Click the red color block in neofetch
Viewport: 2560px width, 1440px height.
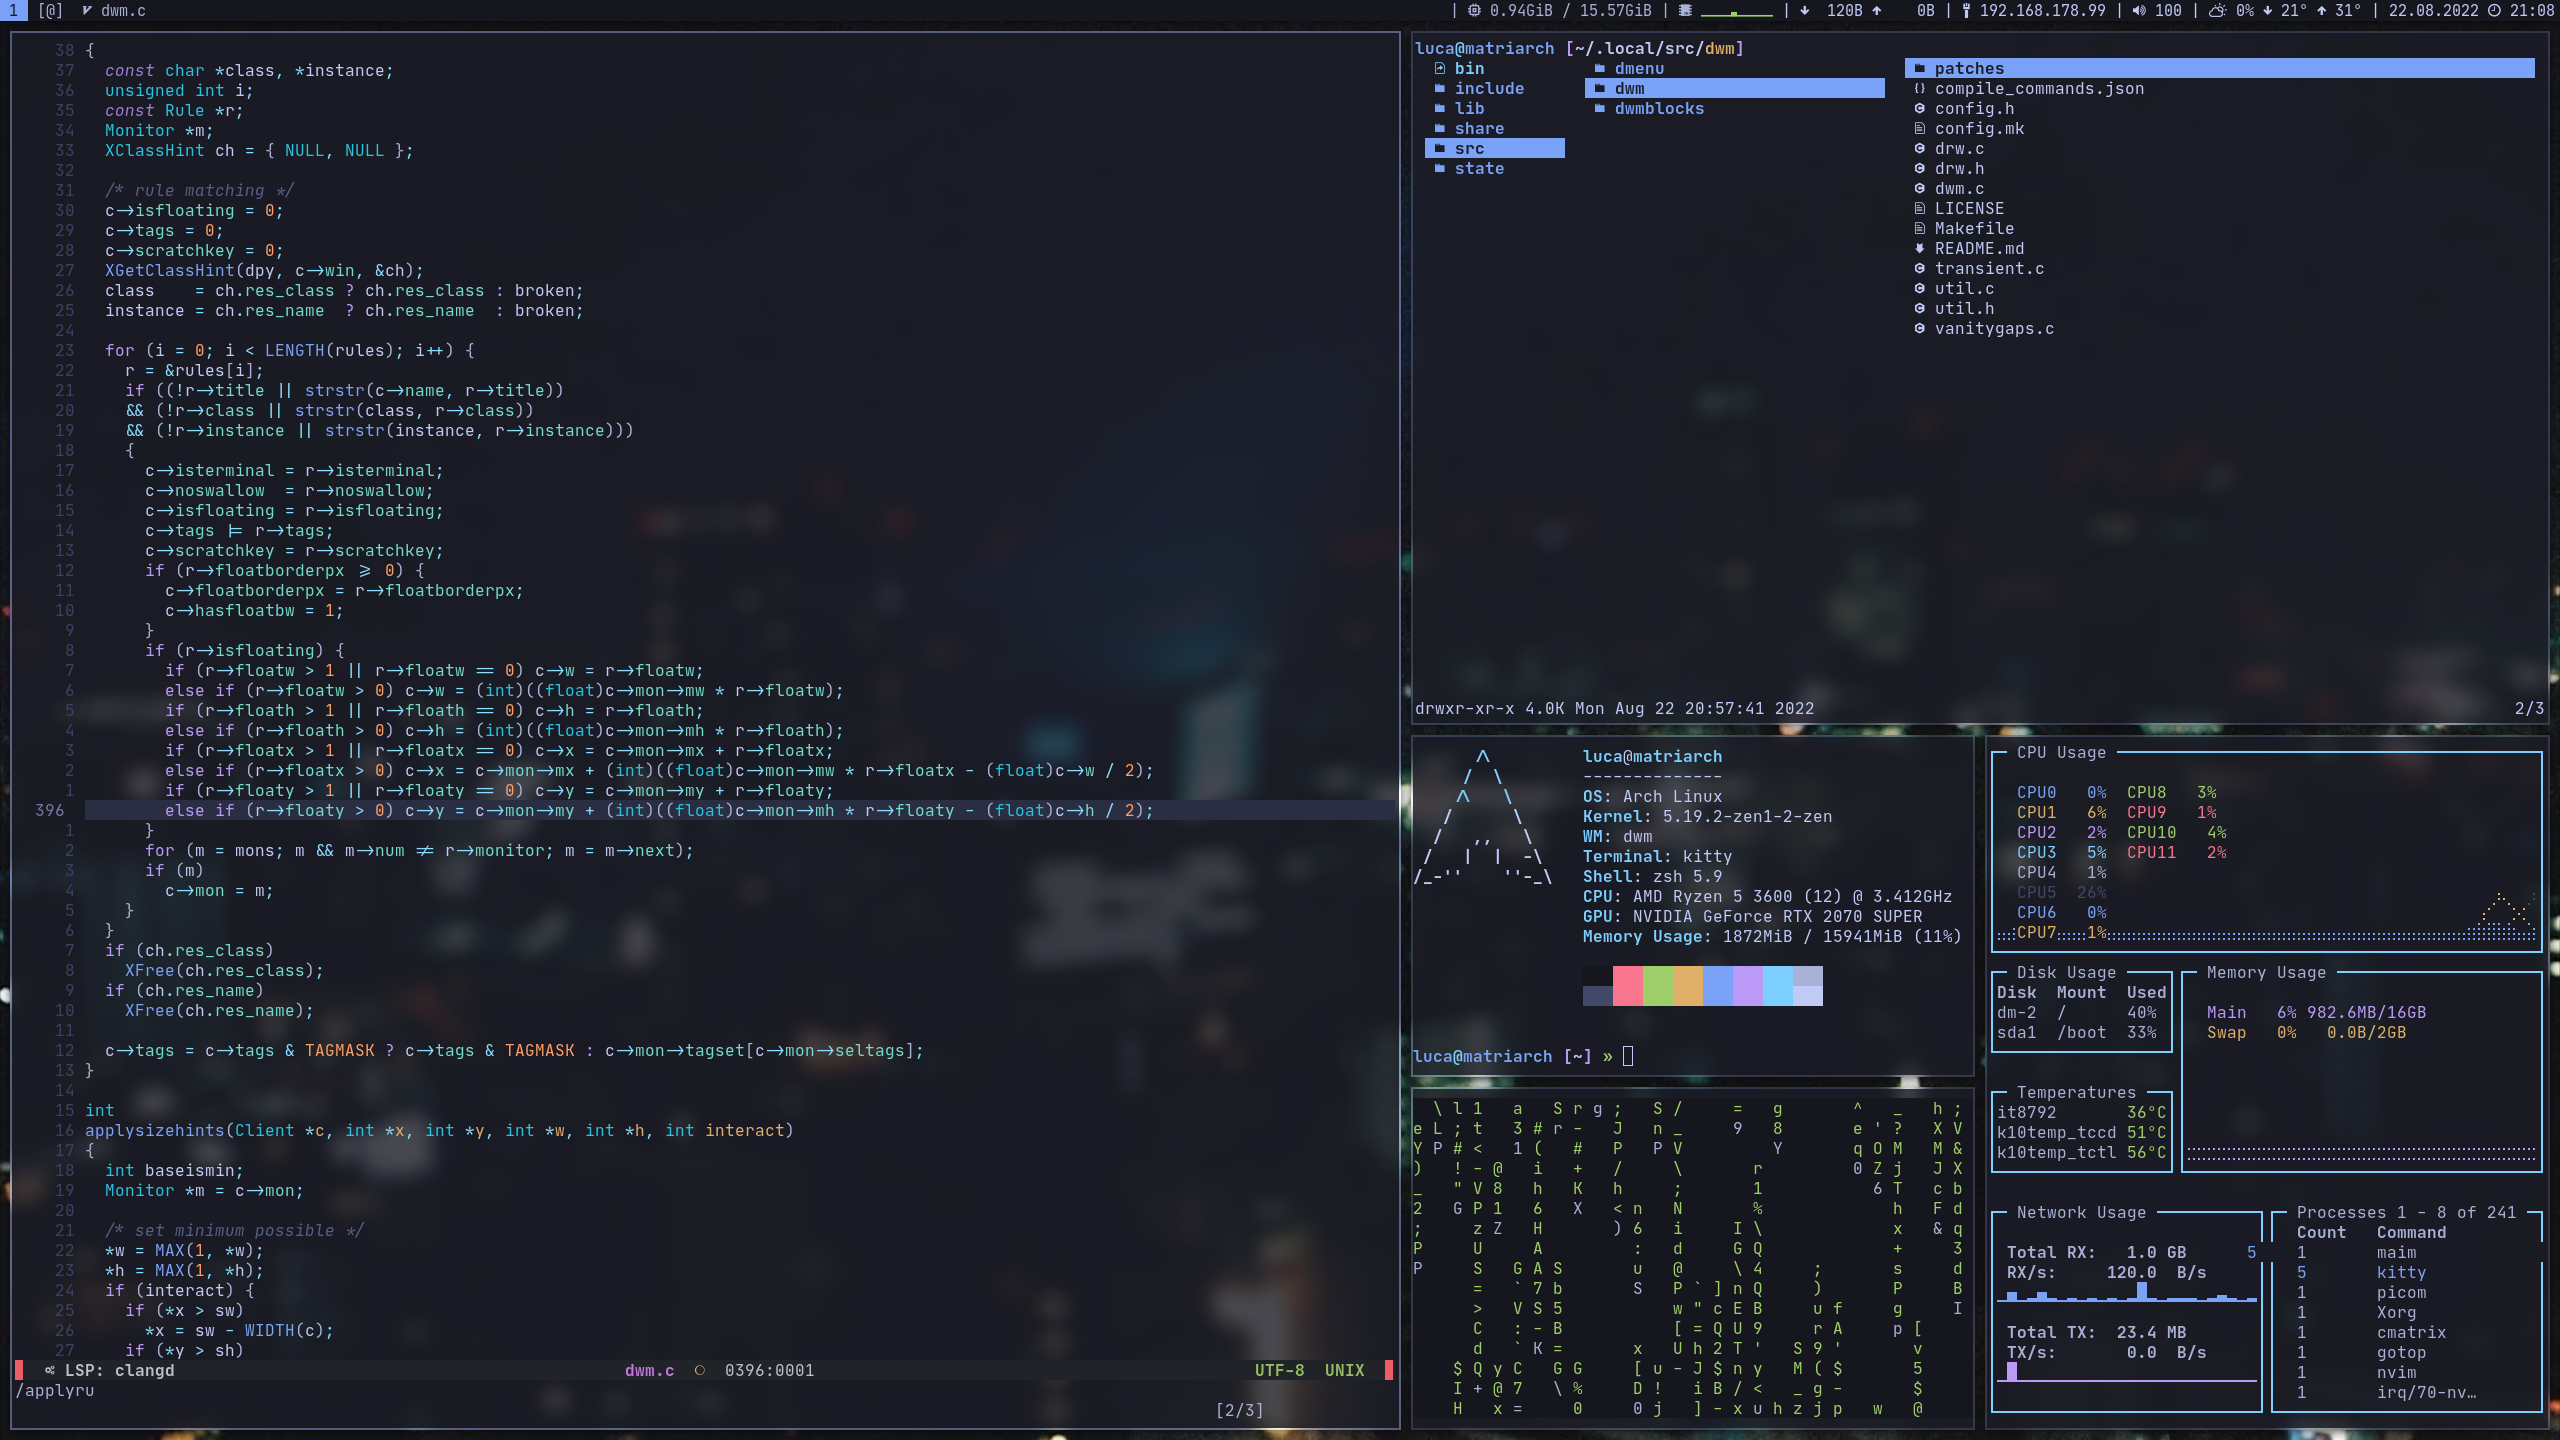coord(1628,986)
